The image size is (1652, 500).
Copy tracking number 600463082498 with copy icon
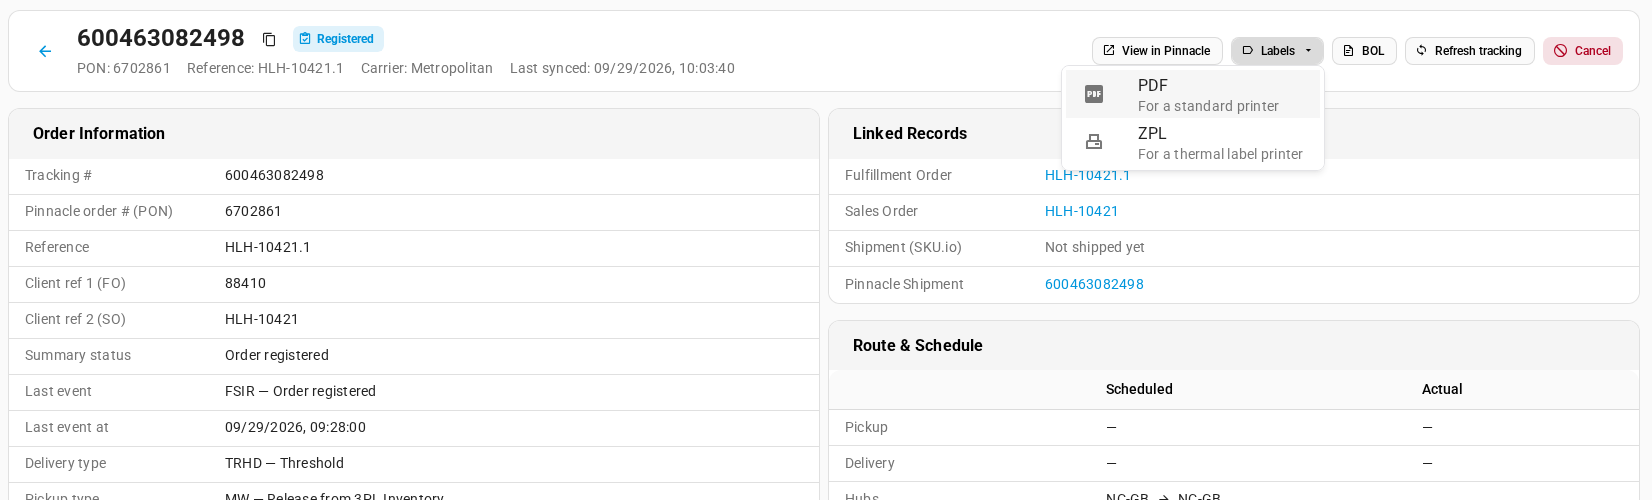pos(269,39)
